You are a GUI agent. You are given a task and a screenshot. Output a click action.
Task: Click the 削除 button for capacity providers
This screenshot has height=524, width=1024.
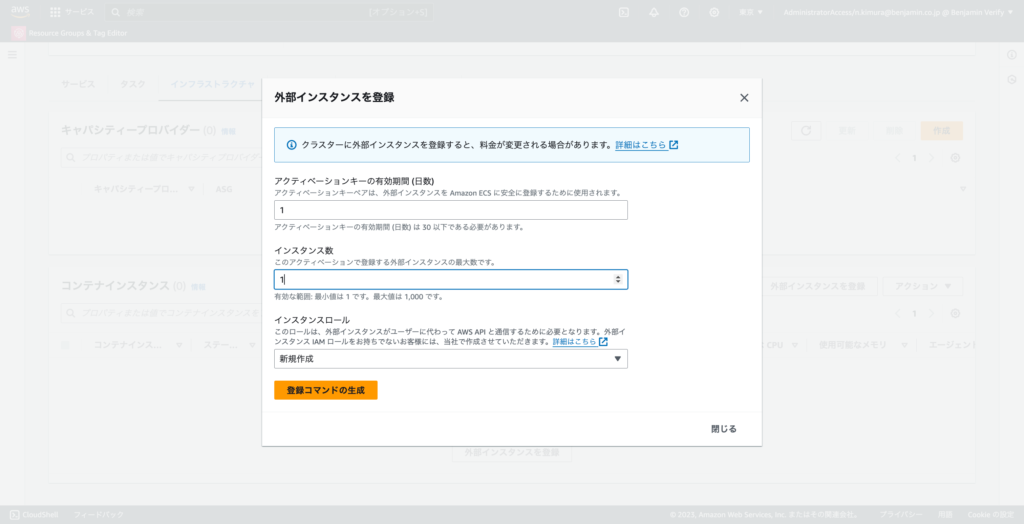893,131
